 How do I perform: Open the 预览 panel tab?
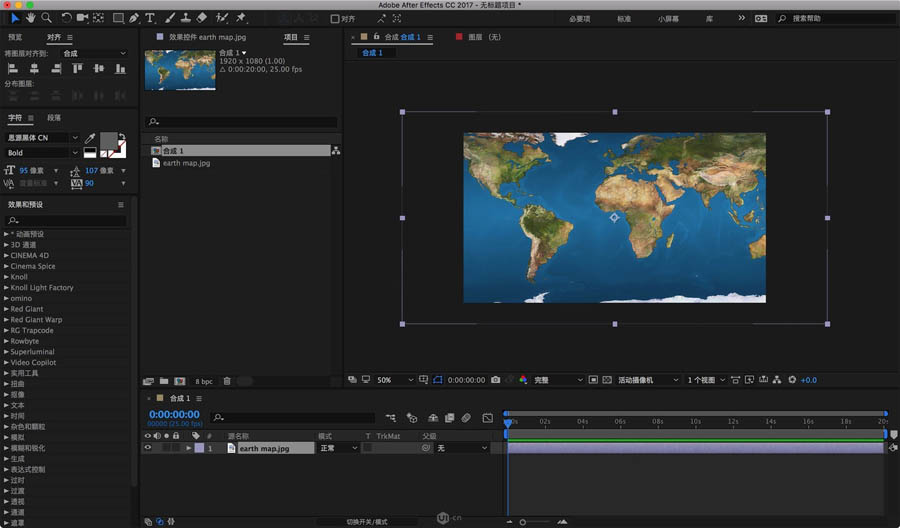[x=15, y=37]
